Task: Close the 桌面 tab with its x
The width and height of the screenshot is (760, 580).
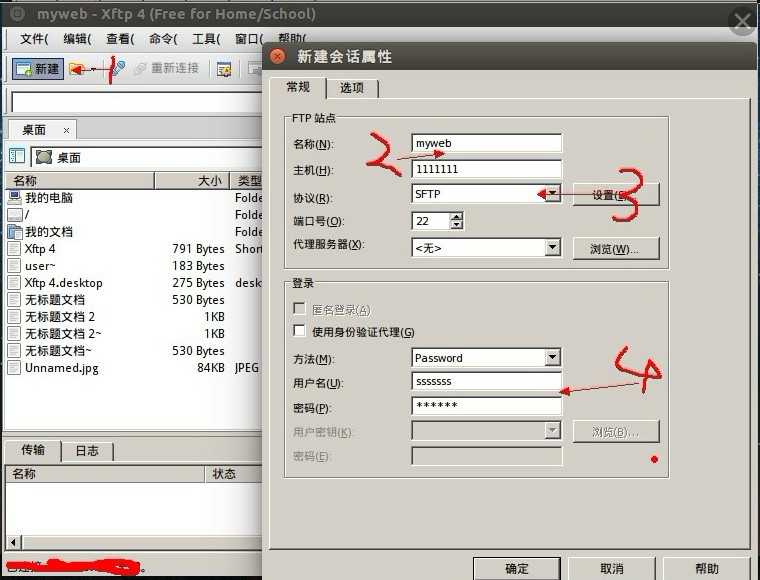Action: (66, 130)
